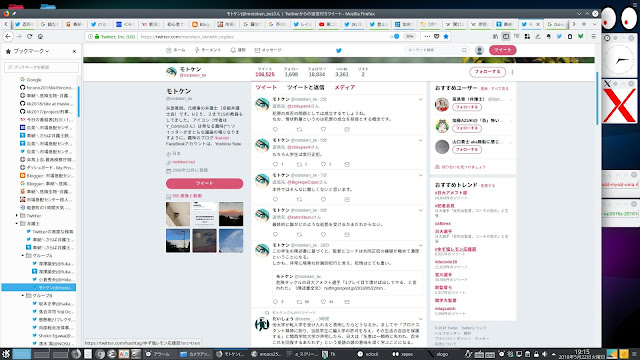Image resolution: width=640 pixels, height=360 pixels.
Task: Open the Firefox hamburger menu
Action: [593, 36]
